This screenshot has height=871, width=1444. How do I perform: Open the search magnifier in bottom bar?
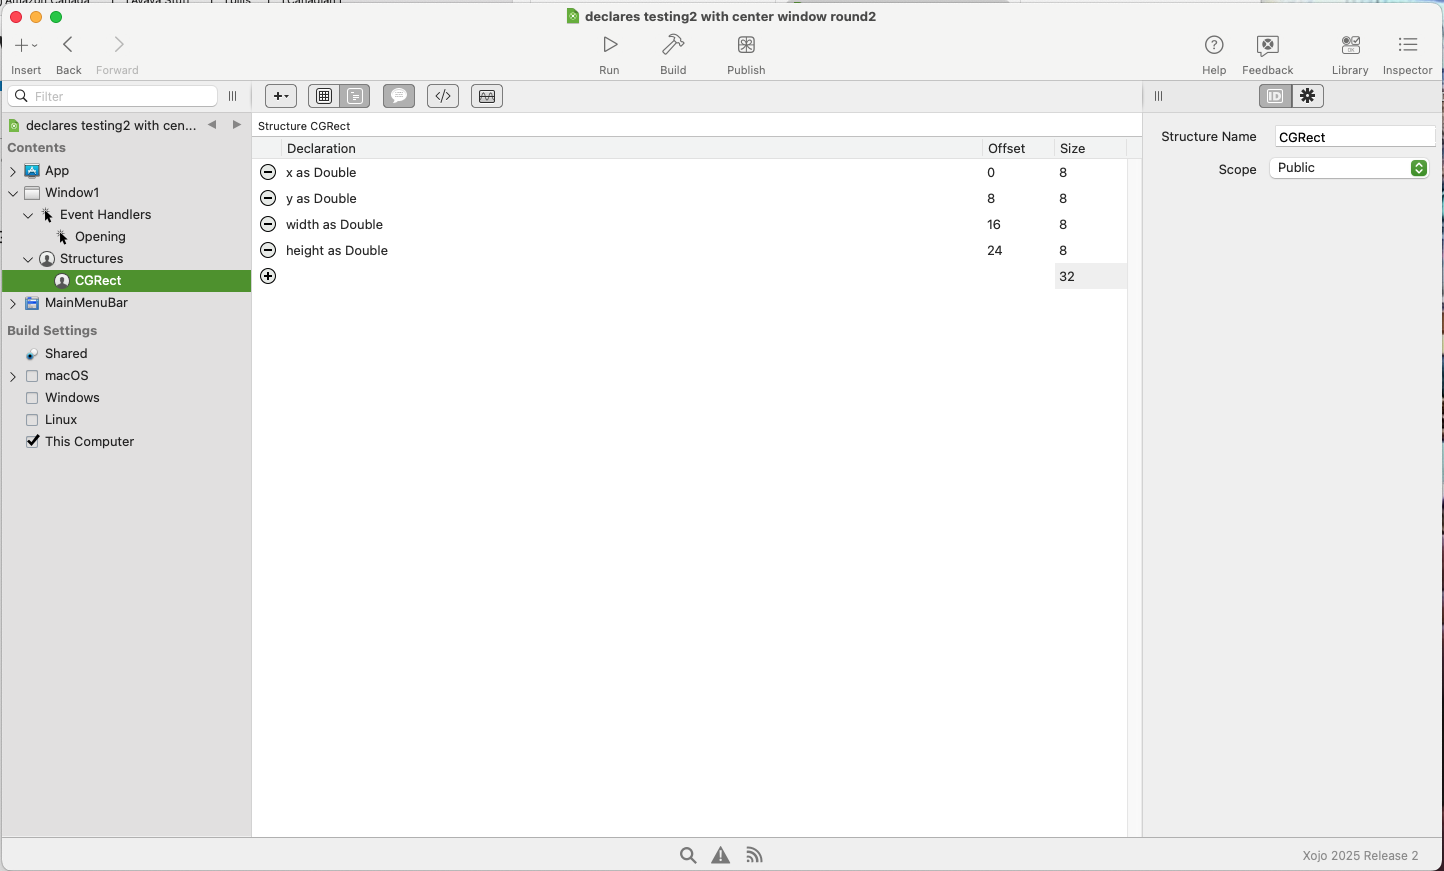[688, 856]
